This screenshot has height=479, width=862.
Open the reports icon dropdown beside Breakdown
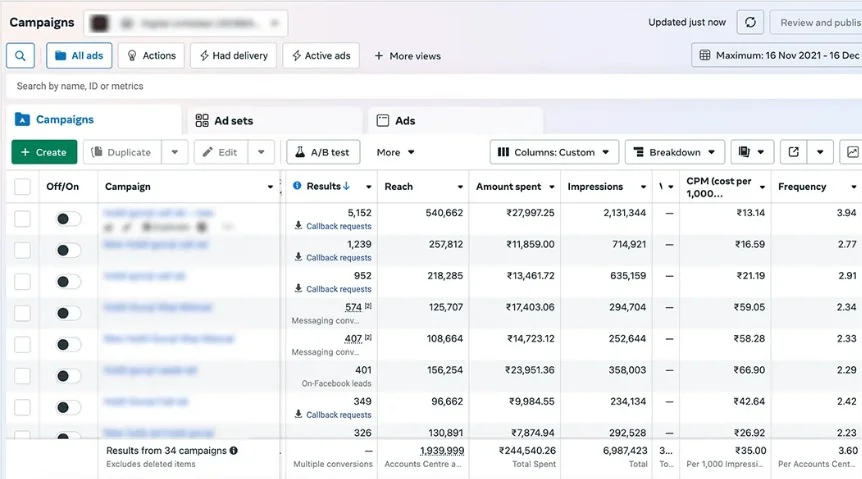click(x=752, y=152)
